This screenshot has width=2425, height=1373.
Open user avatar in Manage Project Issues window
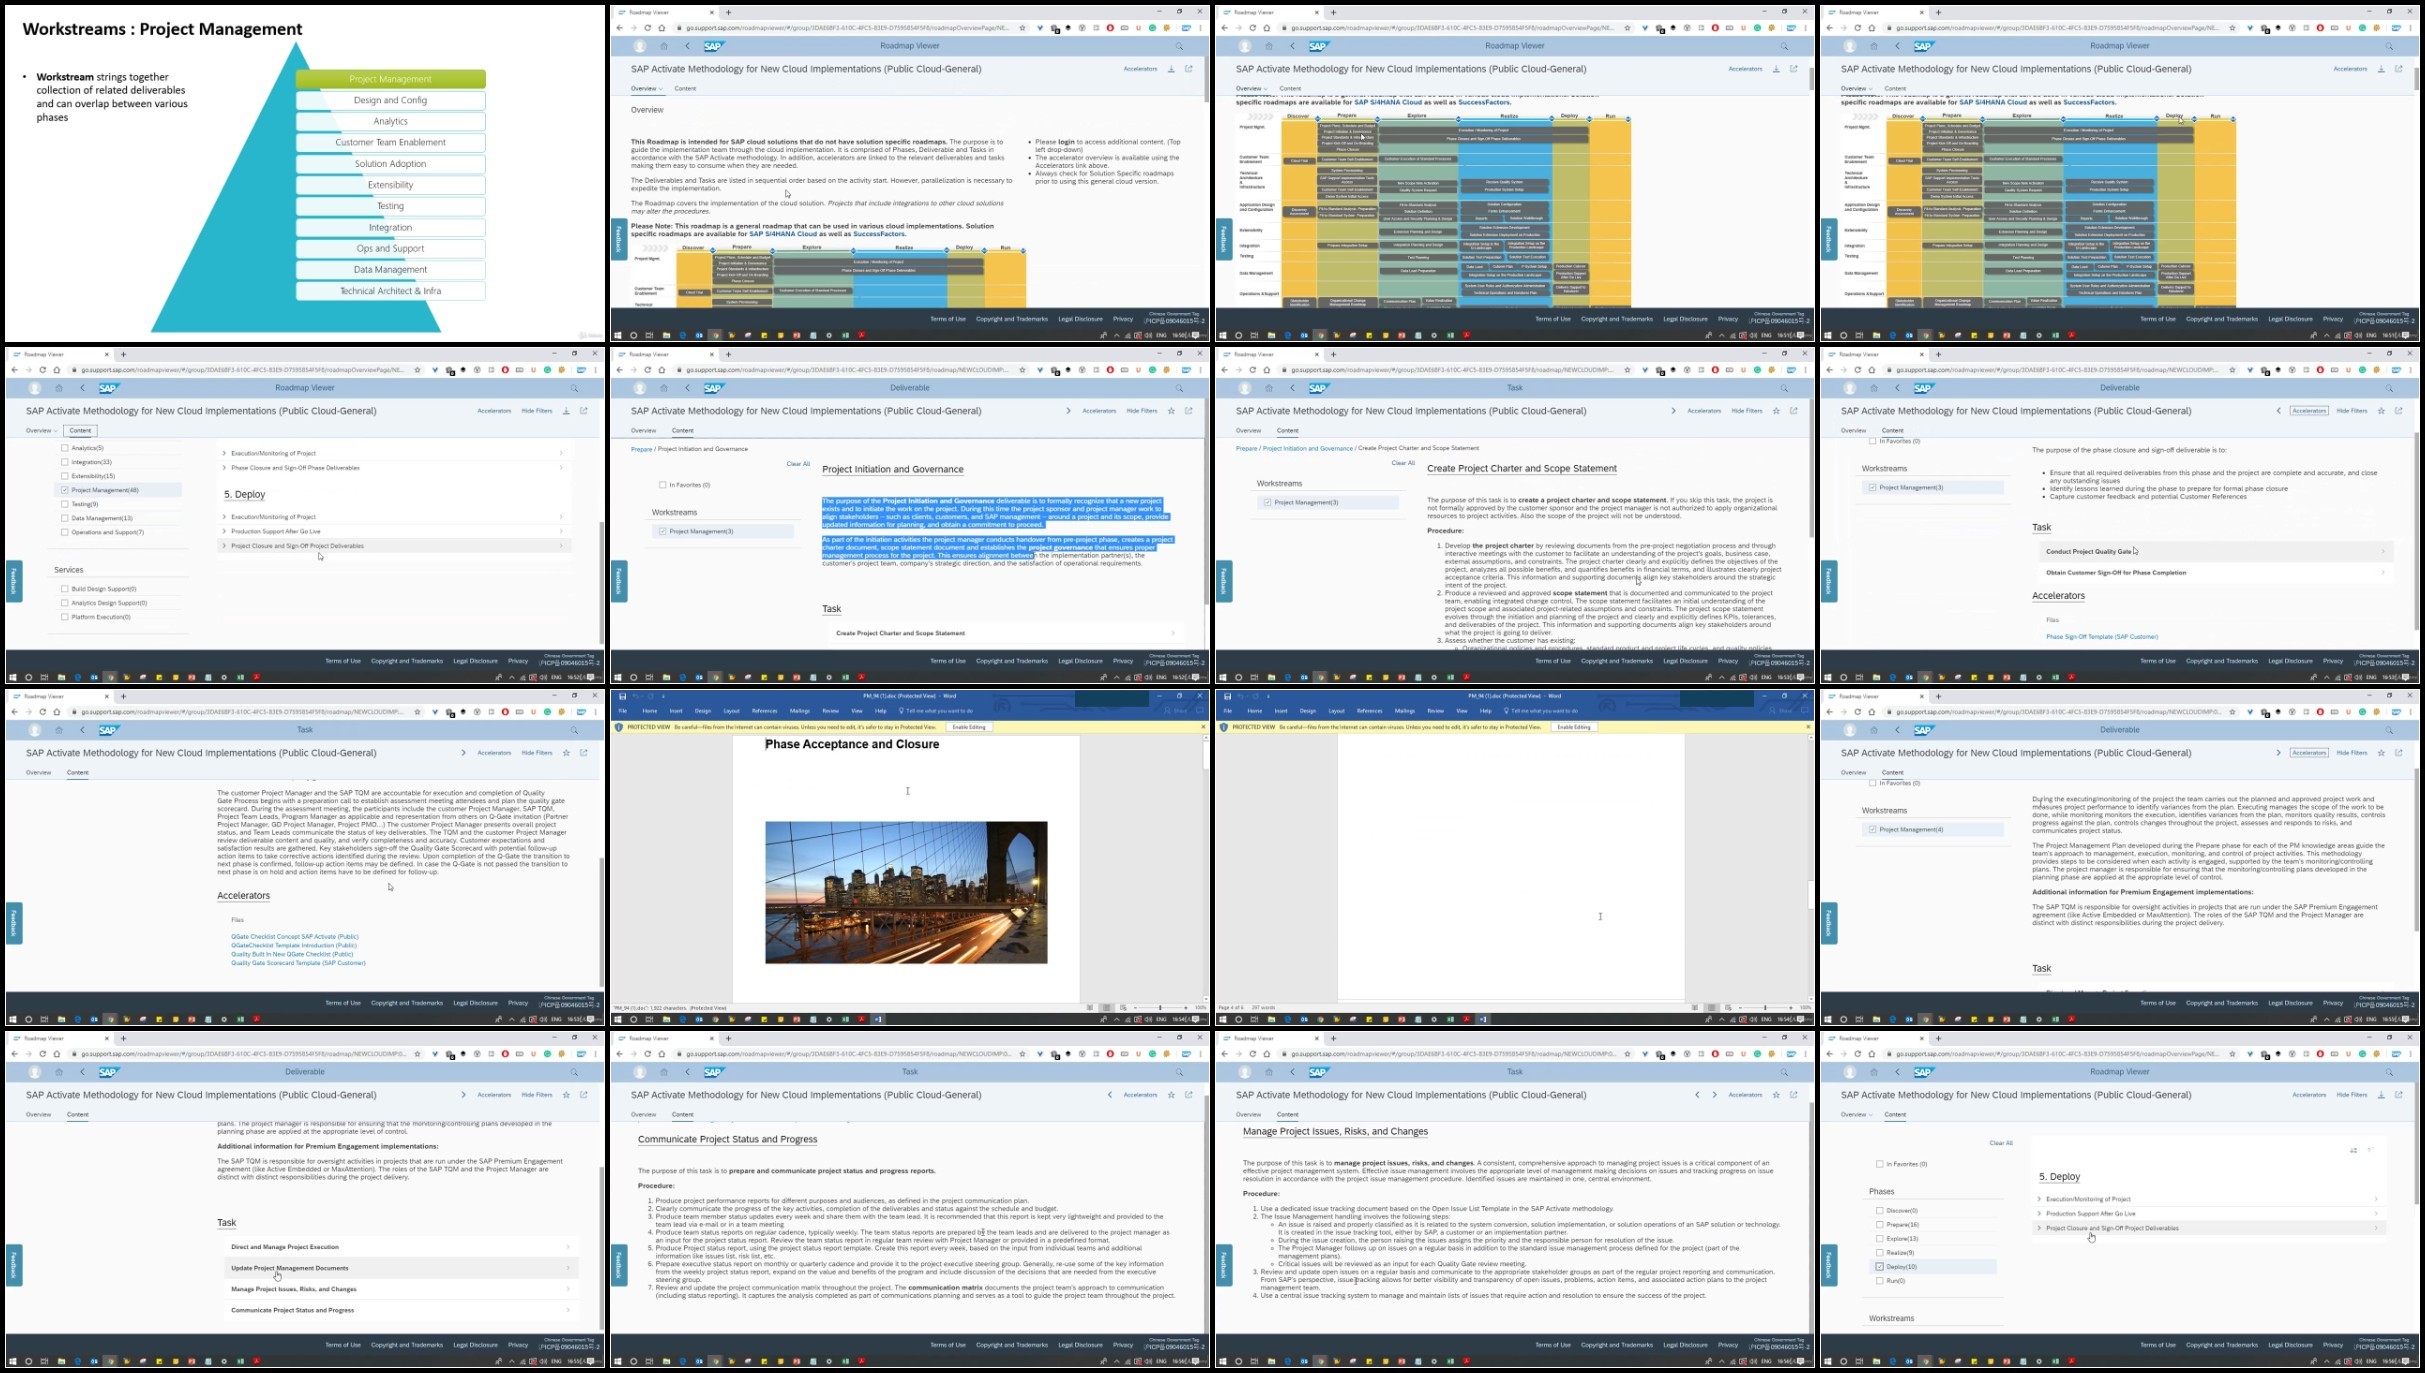pos(1244,1072)
